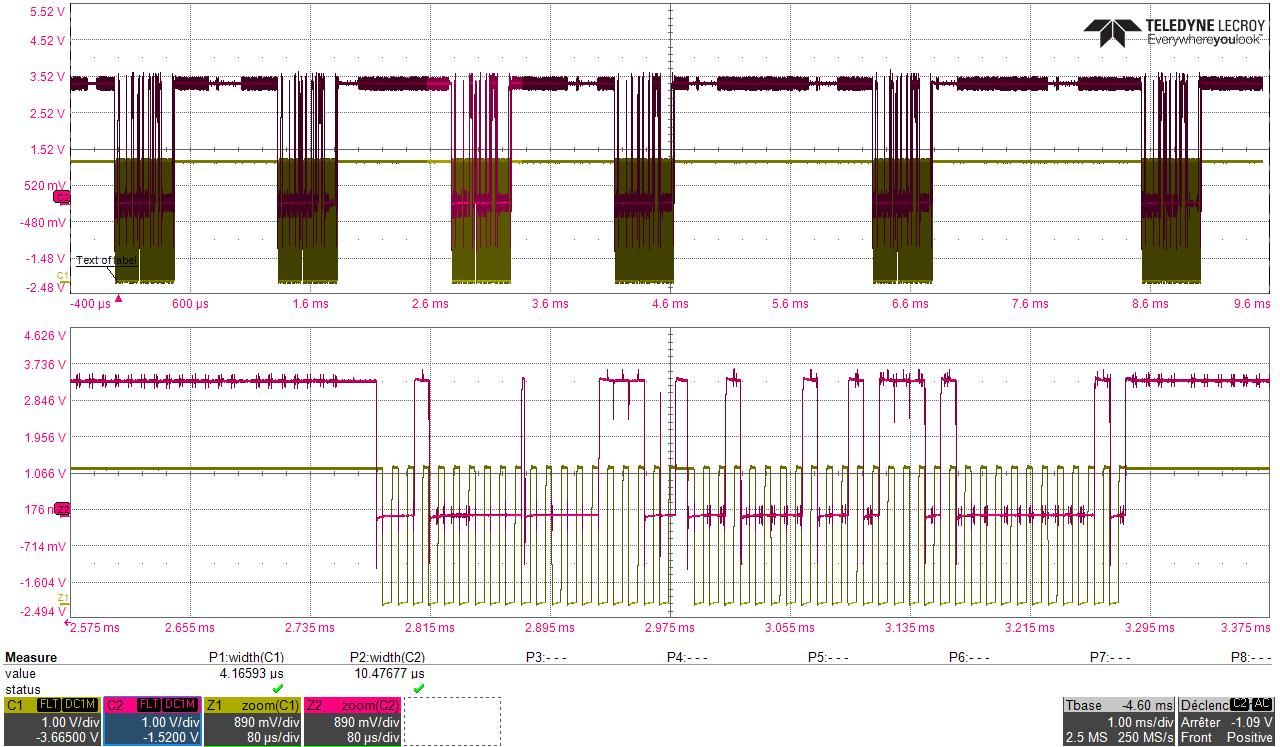The width and height of the screenshot is (1280, 747).
Task: Select the P2:width(C2) measurement
Action: coord(387,657)
